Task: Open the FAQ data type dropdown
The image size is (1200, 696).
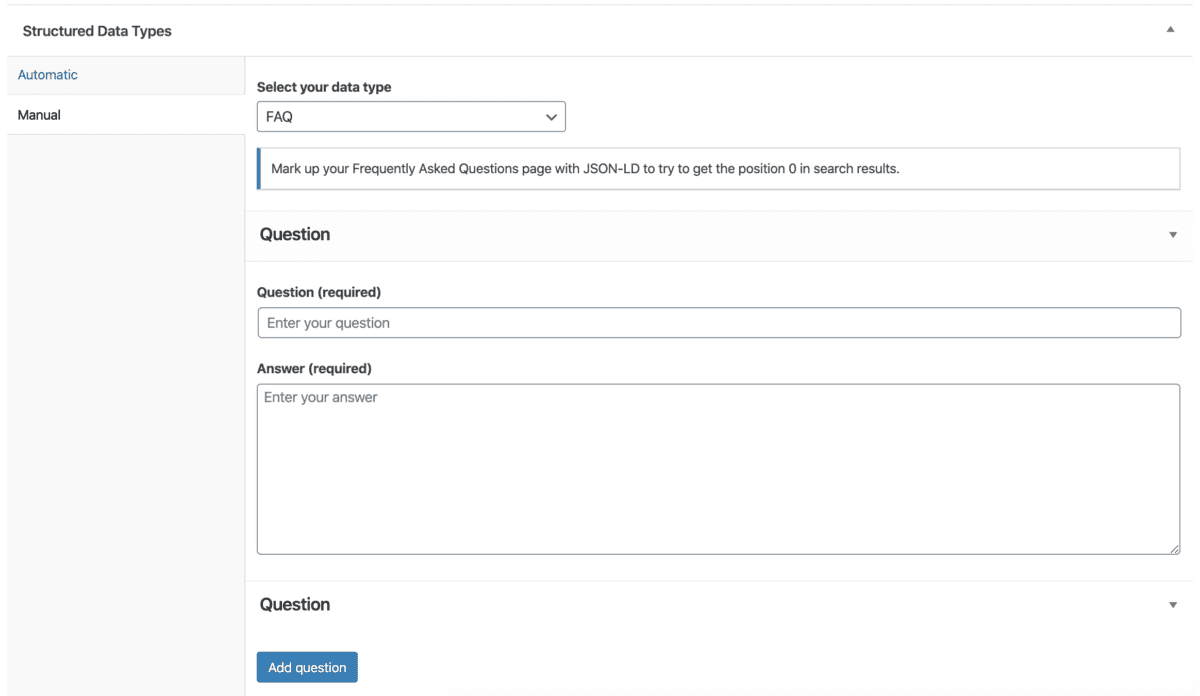Action: (411, 117)
